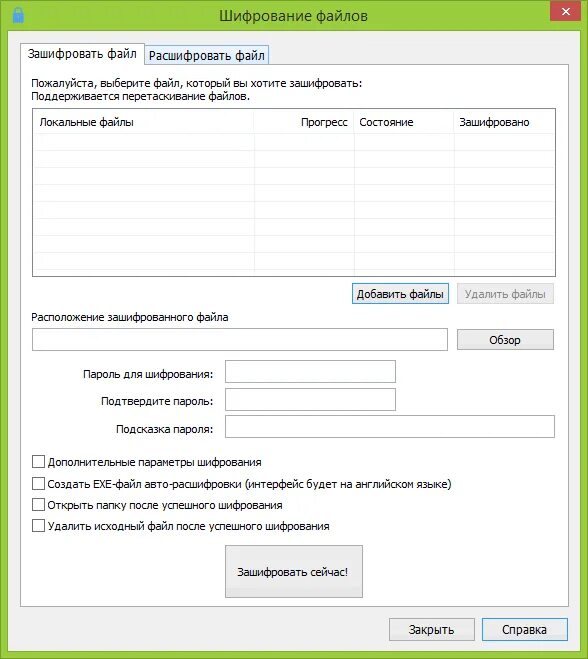Click the Зашифровать сейчас! button
The height and width of the screenshot is (659, 588).
[x=294, y=572]
